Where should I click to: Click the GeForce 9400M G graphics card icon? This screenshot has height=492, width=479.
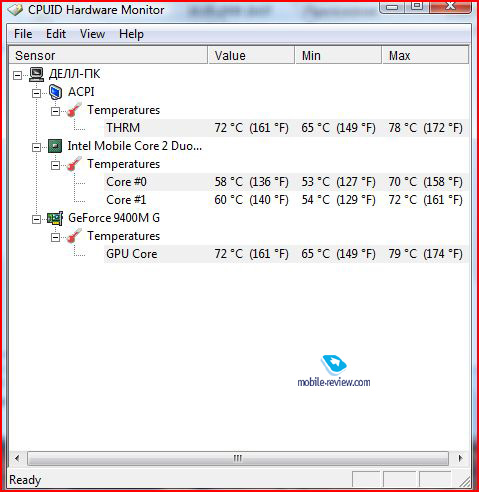point(55,218)
